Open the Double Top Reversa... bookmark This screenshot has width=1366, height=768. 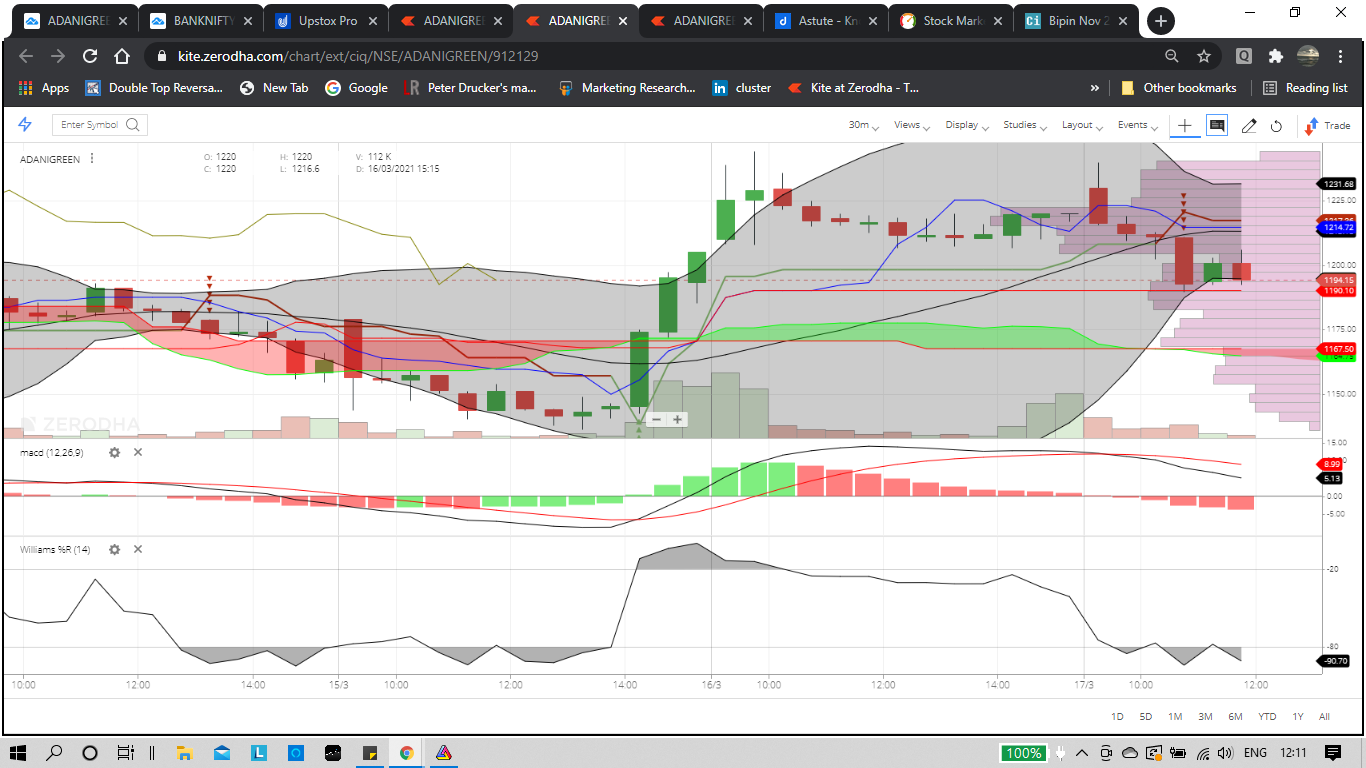pyautogui.click(x=154, y=88)
